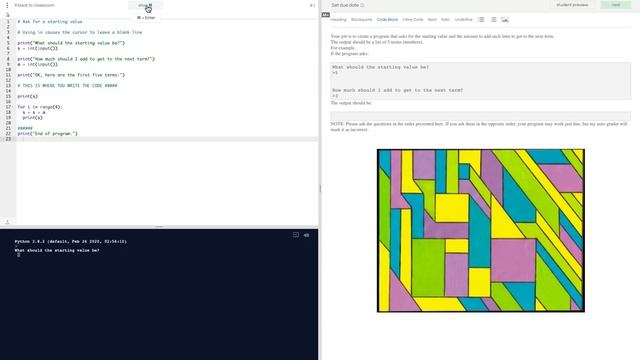
Task: Apply Underline formatting
Action: [x=464, y=20]
